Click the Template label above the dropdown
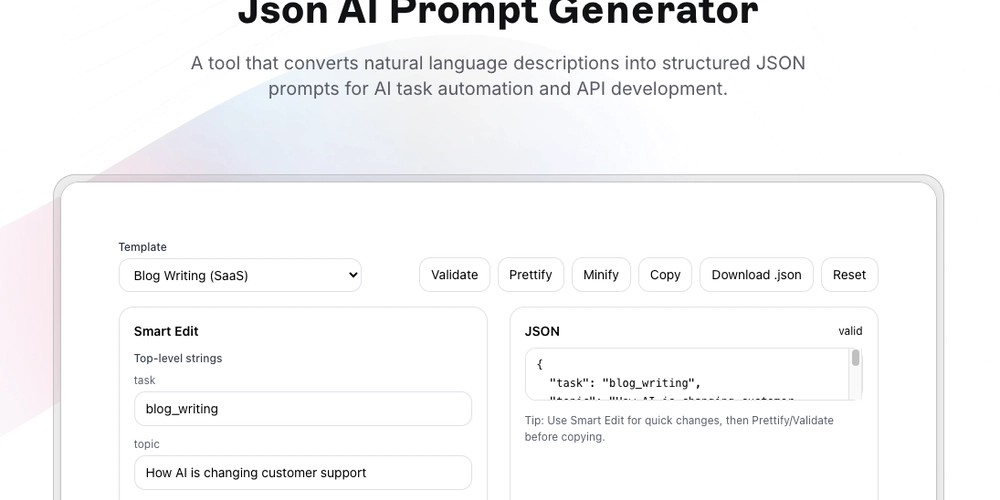This screenshot has height=500, width=1000. (x=142, y=247)
